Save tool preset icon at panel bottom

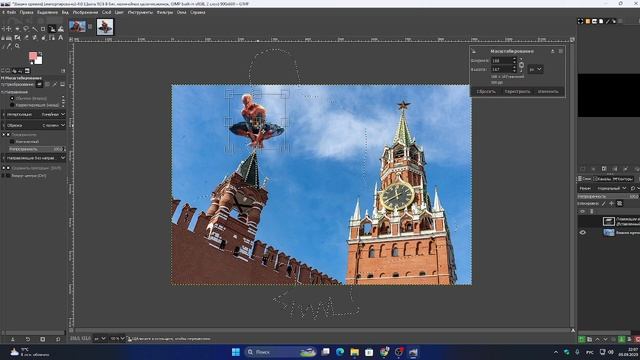click(12, 339)
